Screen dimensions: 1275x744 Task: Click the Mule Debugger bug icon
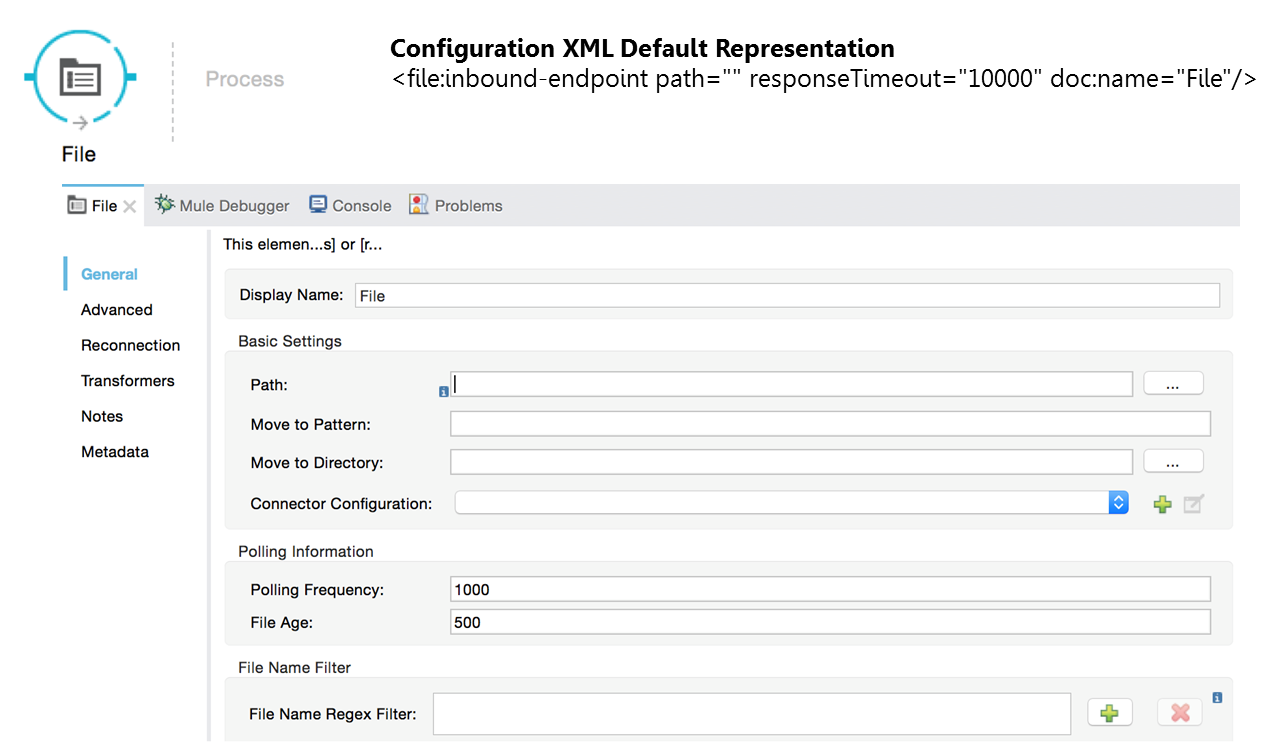tap(164, 204)
